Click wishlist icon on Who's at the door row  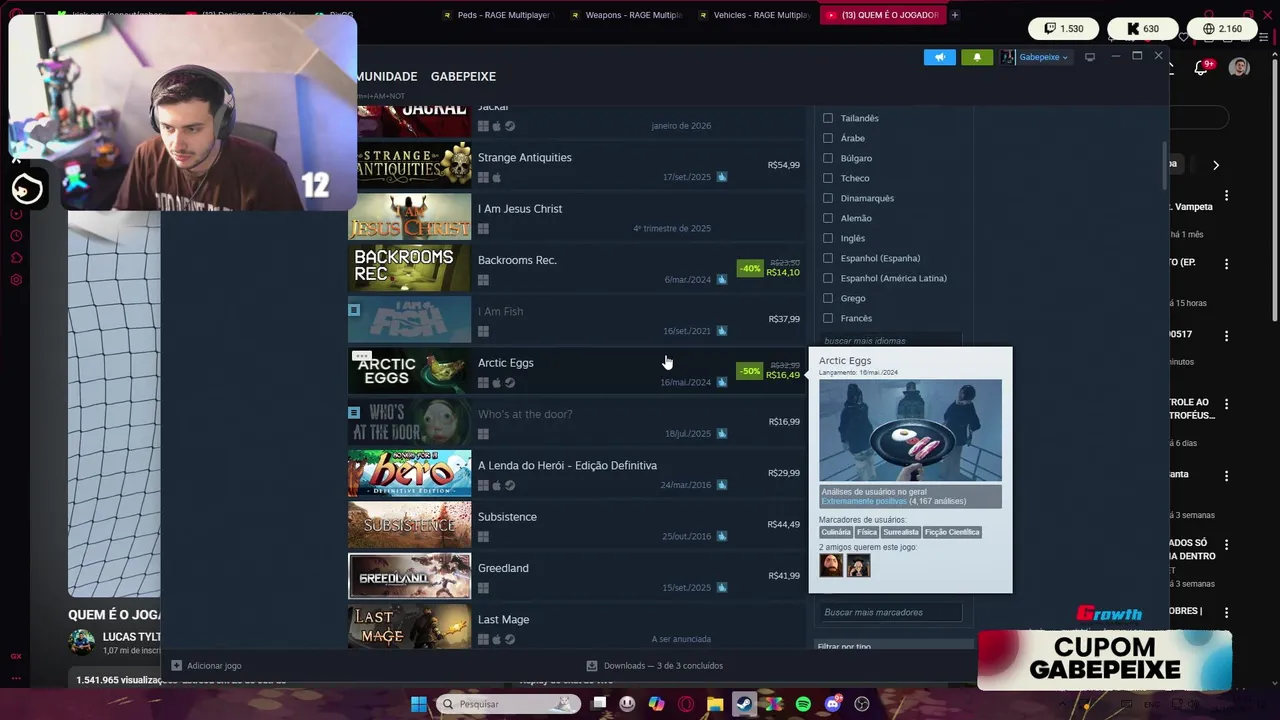click(x=722, y=433)
